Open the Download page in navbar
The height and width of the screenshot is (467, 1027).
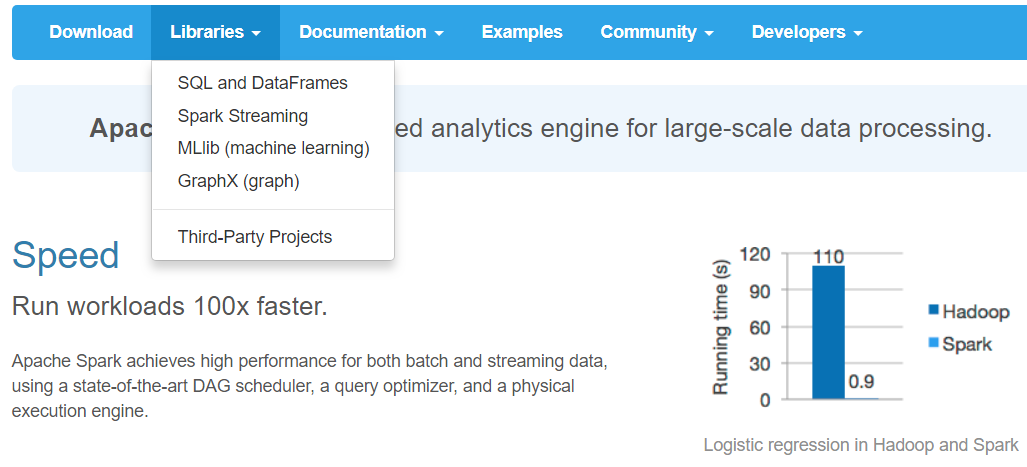pos(91,32)
